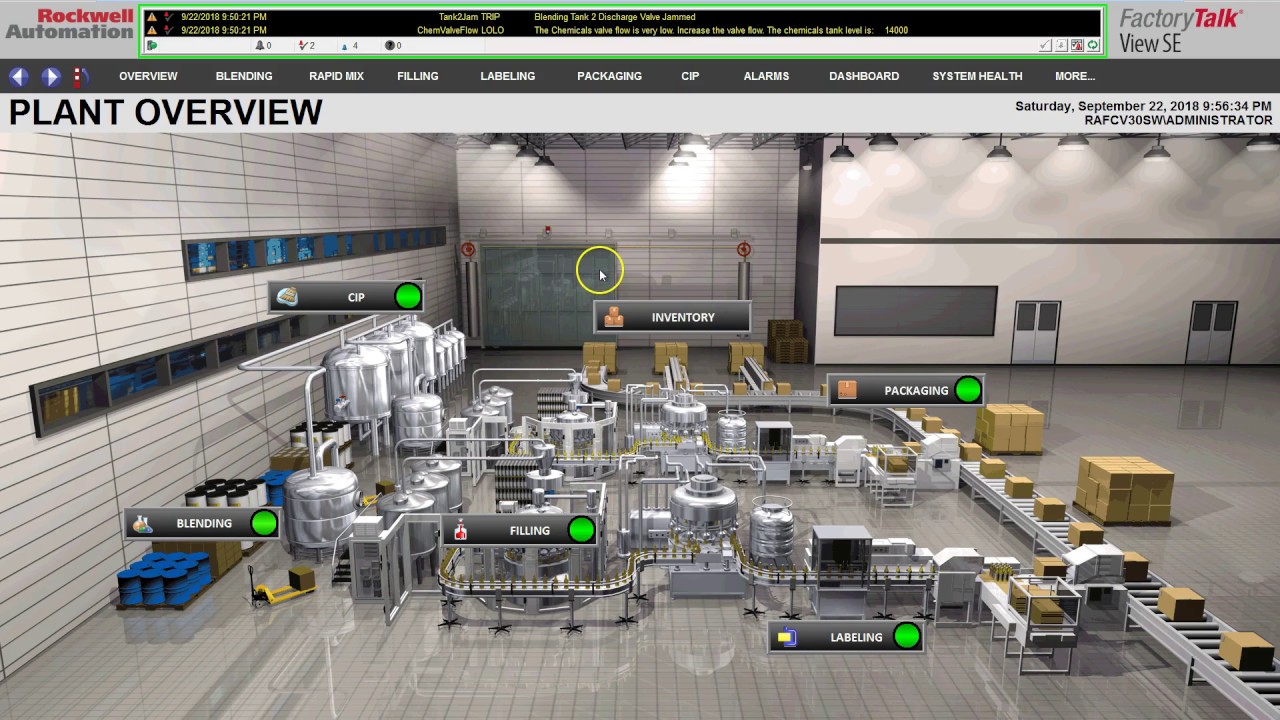1280x720 pixels.
Task: Open RAPID MIX from the navigation bar
Action: point(336,76)
